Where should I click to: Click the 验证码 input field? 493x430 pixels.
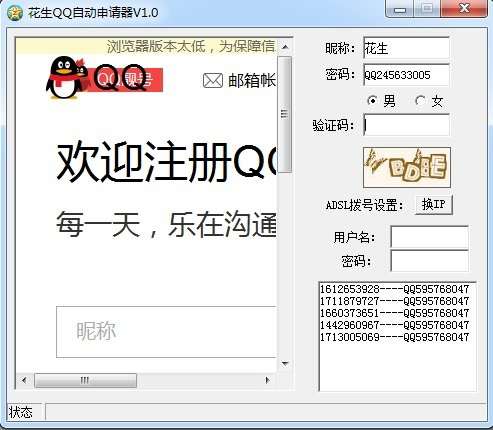pos(406,125)
